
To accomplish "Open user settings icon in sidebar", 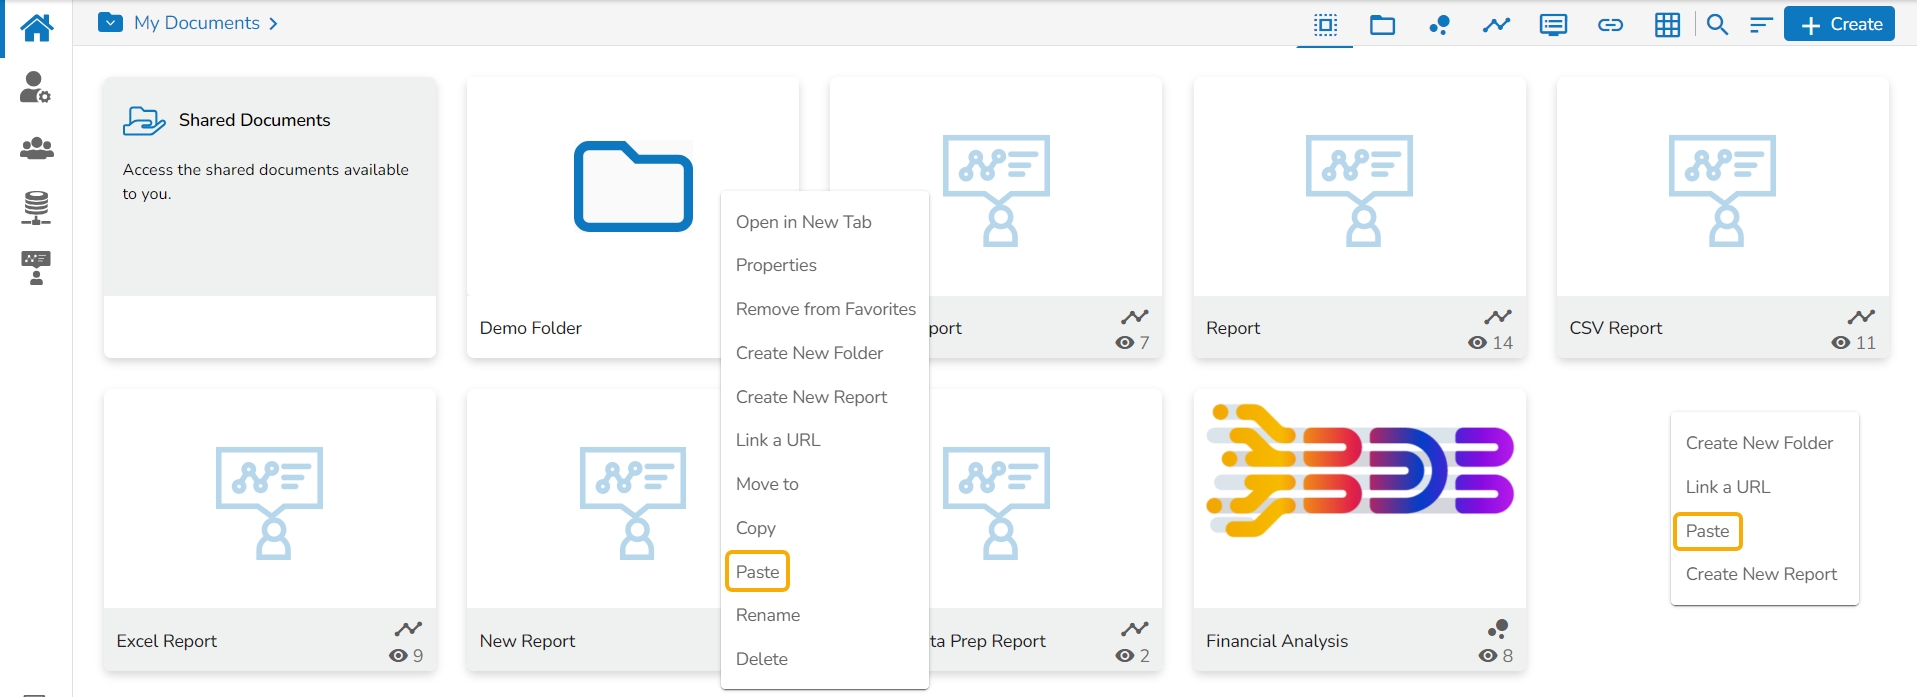I will click(x=36, y=87).
